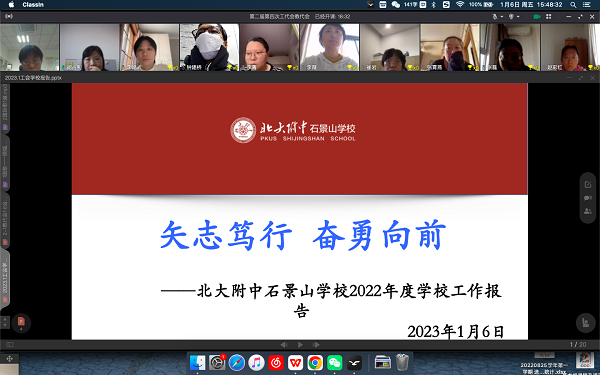Screen dimensions: 600x375
Task: Expand the microphone device dropdown arrow
Action: coord(502,16)
